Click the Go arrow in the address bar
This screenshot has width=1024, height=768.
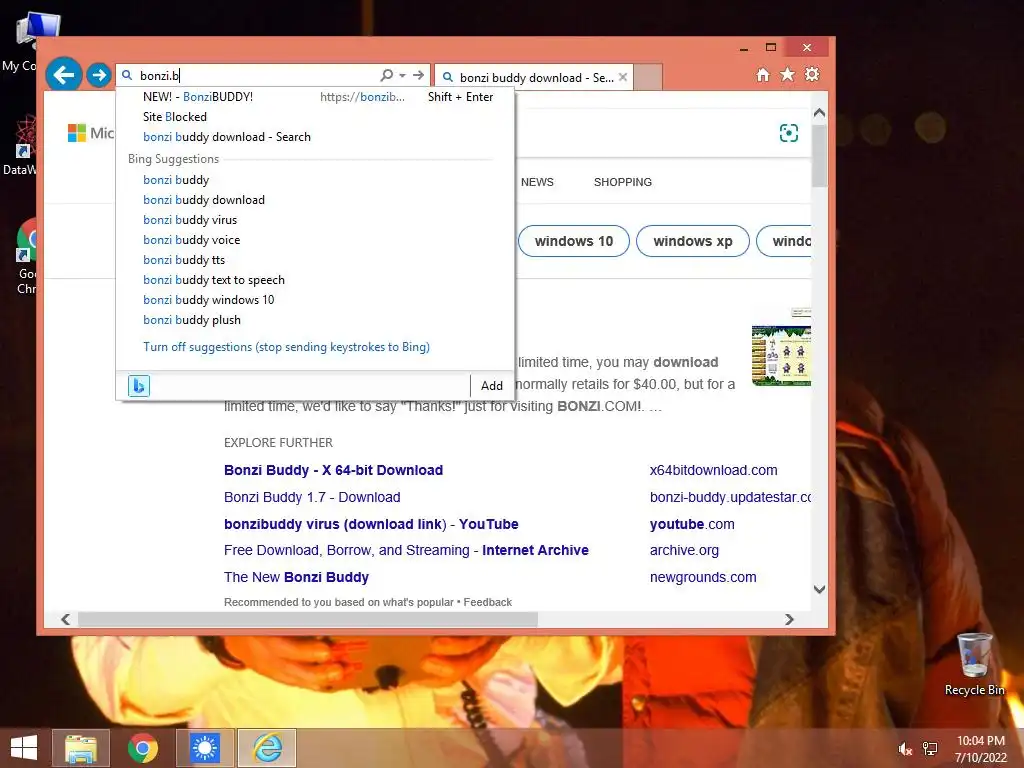[419, 75]
